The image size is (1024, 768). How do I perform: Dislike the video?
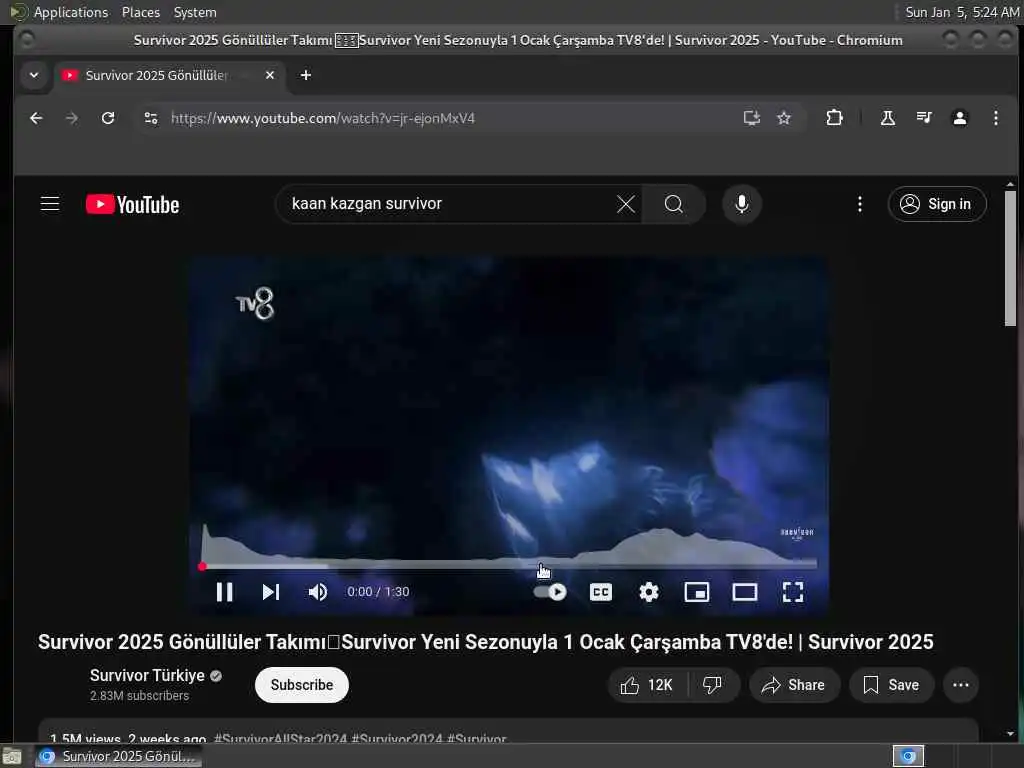712,684
